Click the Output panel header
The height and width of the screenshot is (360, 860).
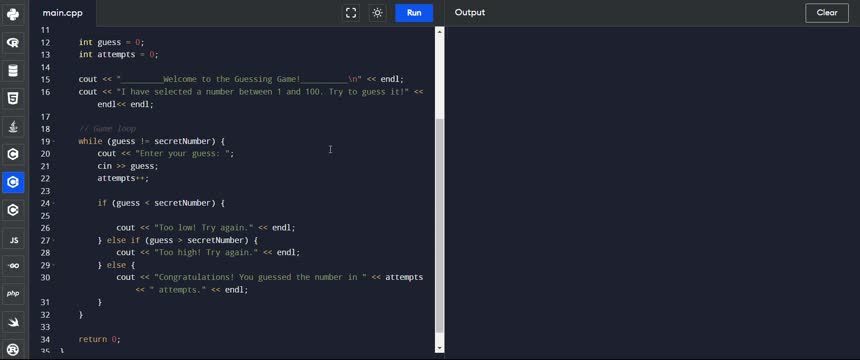click(x=470, y=13)
